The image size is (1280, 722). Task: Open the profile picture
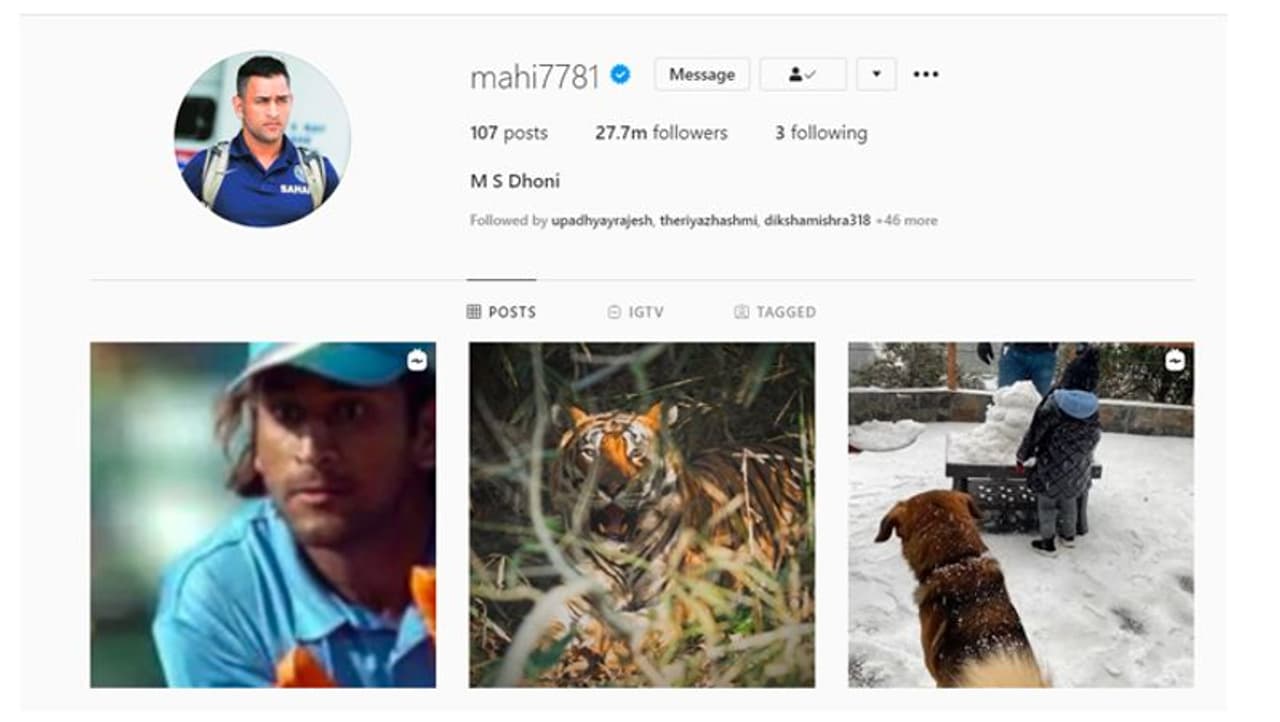tap(262, 139)
